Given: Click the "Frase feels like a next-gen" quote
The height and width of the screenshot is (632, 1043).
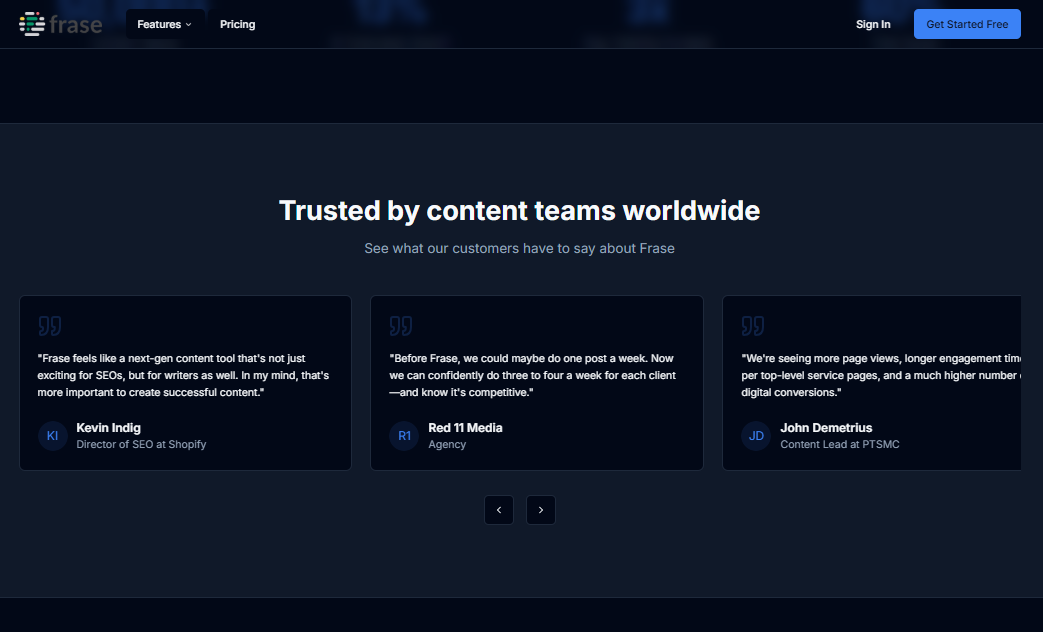Looking at the screenshot, I should coord(184,375).
